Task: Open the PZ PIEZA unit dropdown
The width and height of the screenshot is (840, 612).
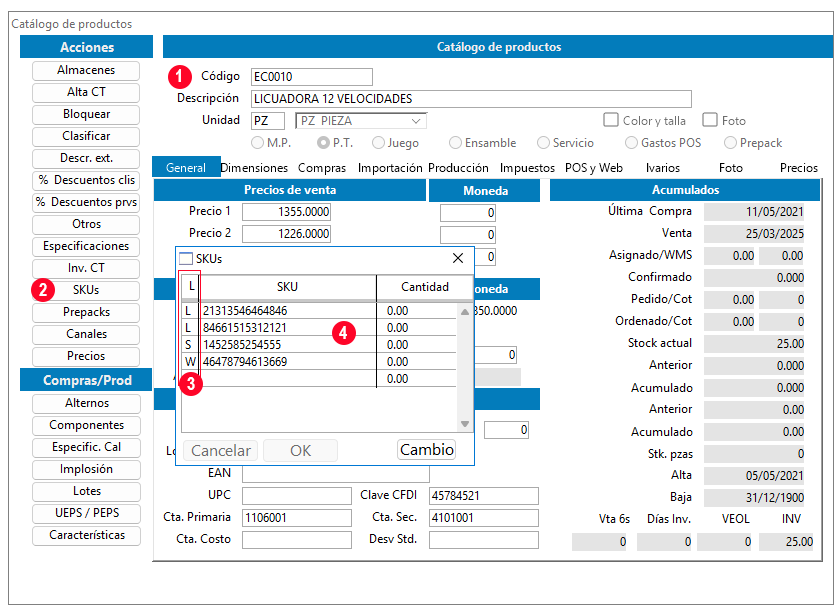Action: tap(361, 121)
